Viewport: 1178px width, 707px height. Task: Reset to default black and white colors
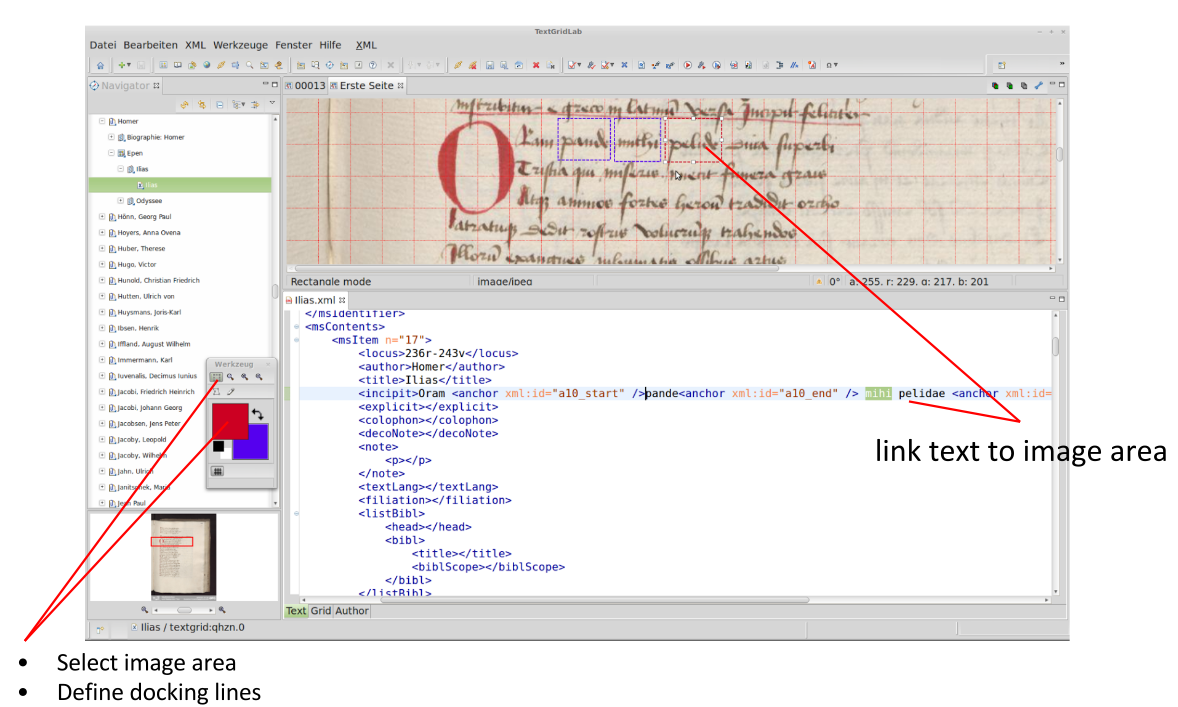point(221,449)
